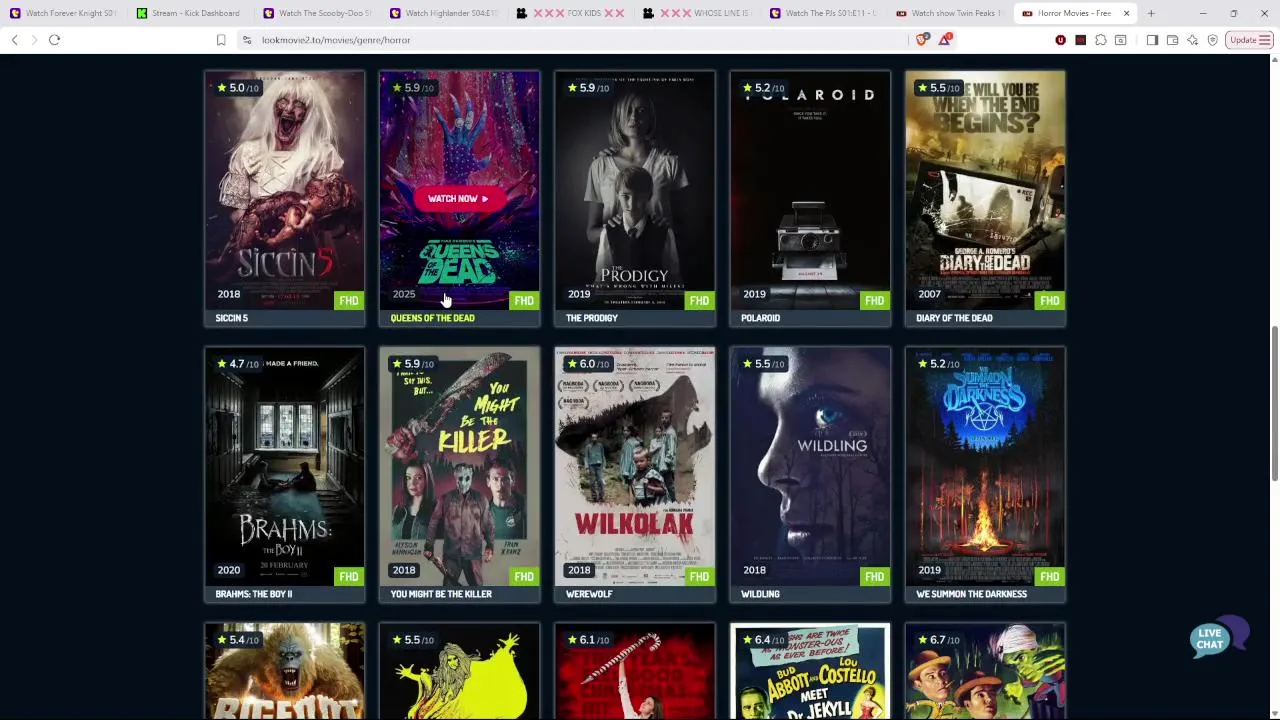
Task: Click the BRAHMS: THE BOY II title link
Action: 254,594
